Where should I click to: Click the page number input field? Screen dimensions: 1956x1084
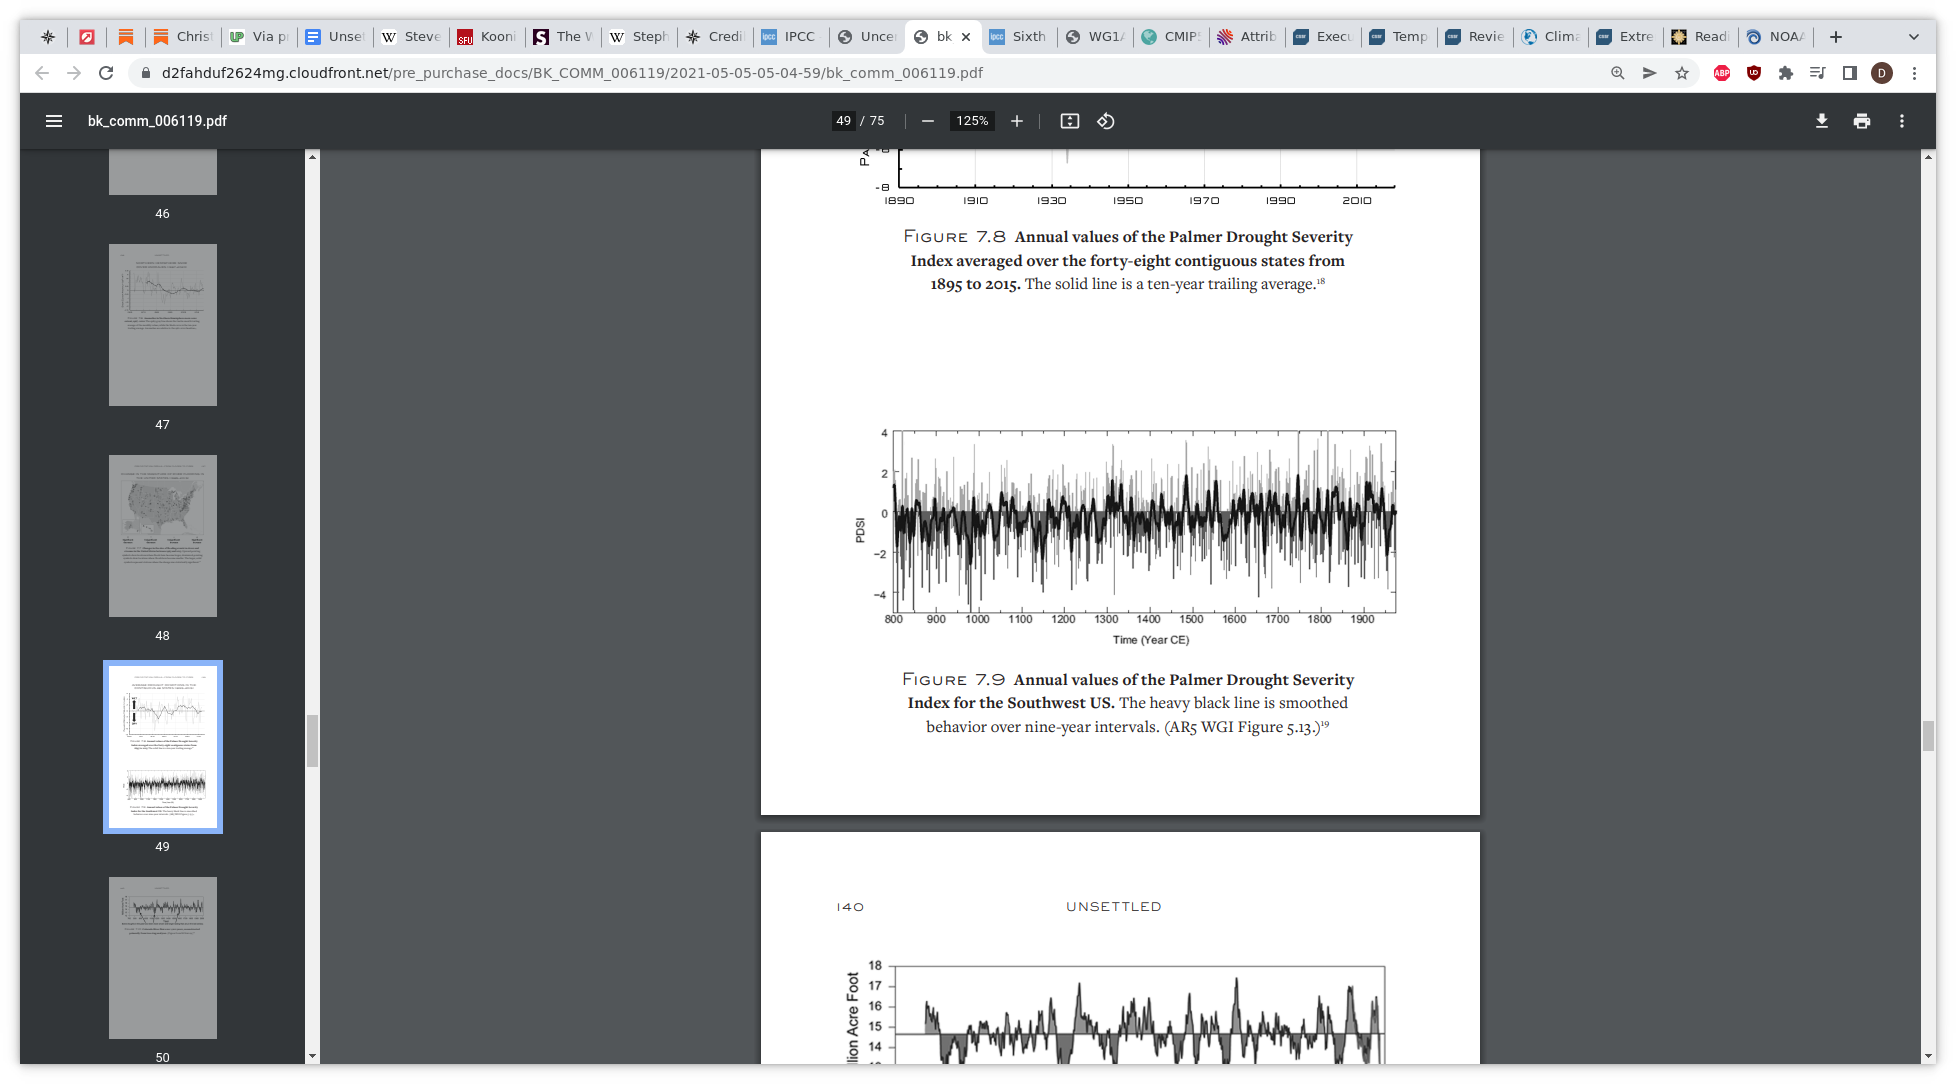point(844,121)
